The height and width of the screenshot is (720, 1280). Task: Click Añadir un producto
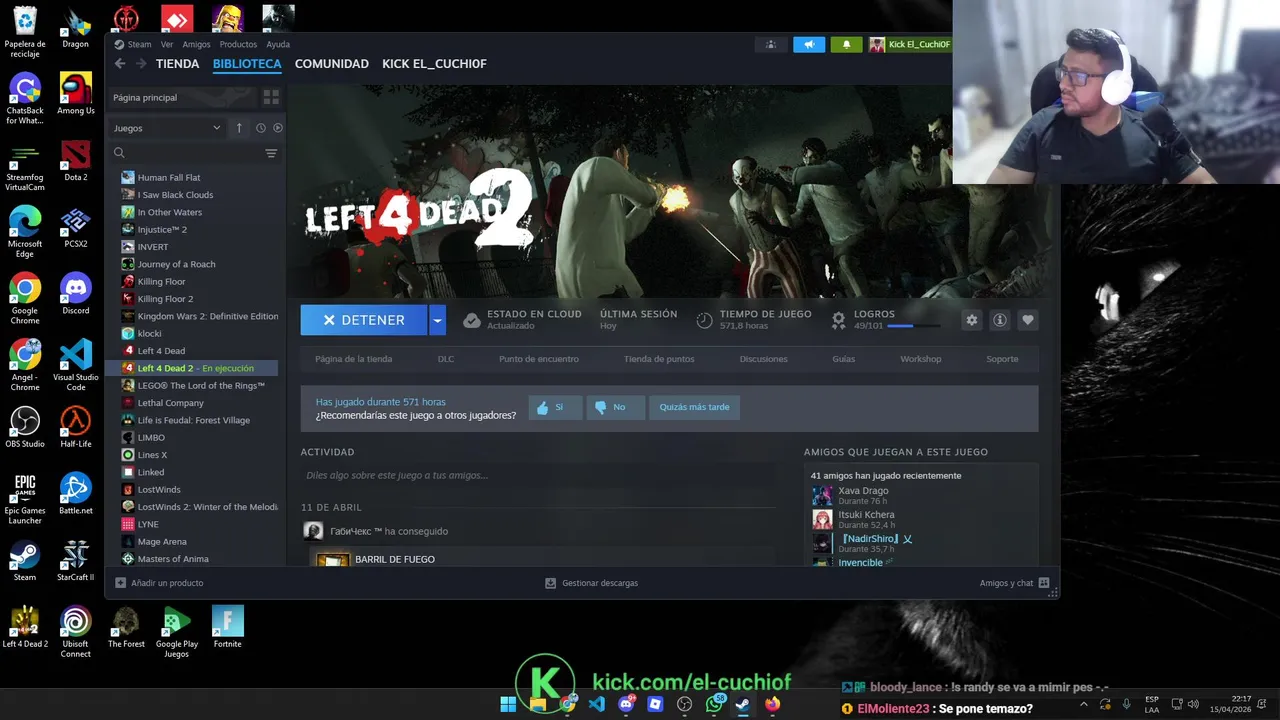[x=159, y=583]
